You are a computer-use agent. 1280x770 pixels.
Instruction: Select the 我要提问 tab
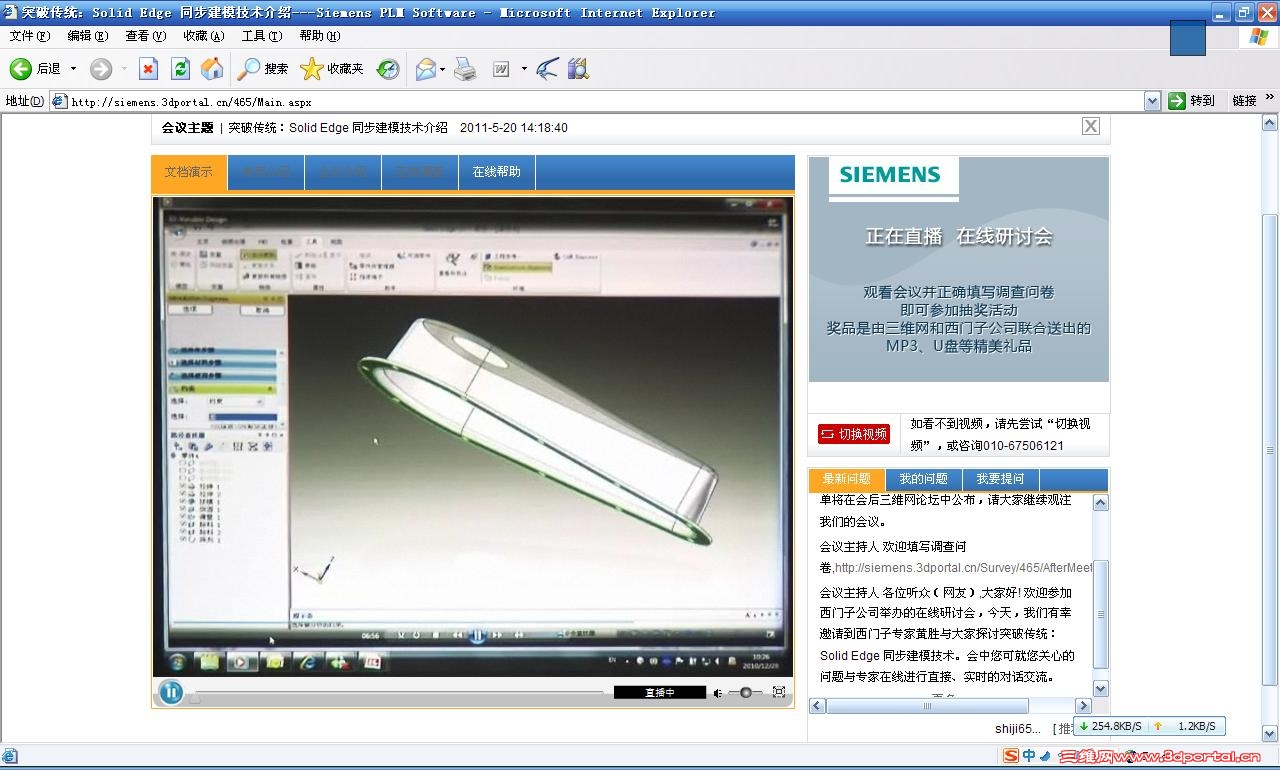point(1001,479)
